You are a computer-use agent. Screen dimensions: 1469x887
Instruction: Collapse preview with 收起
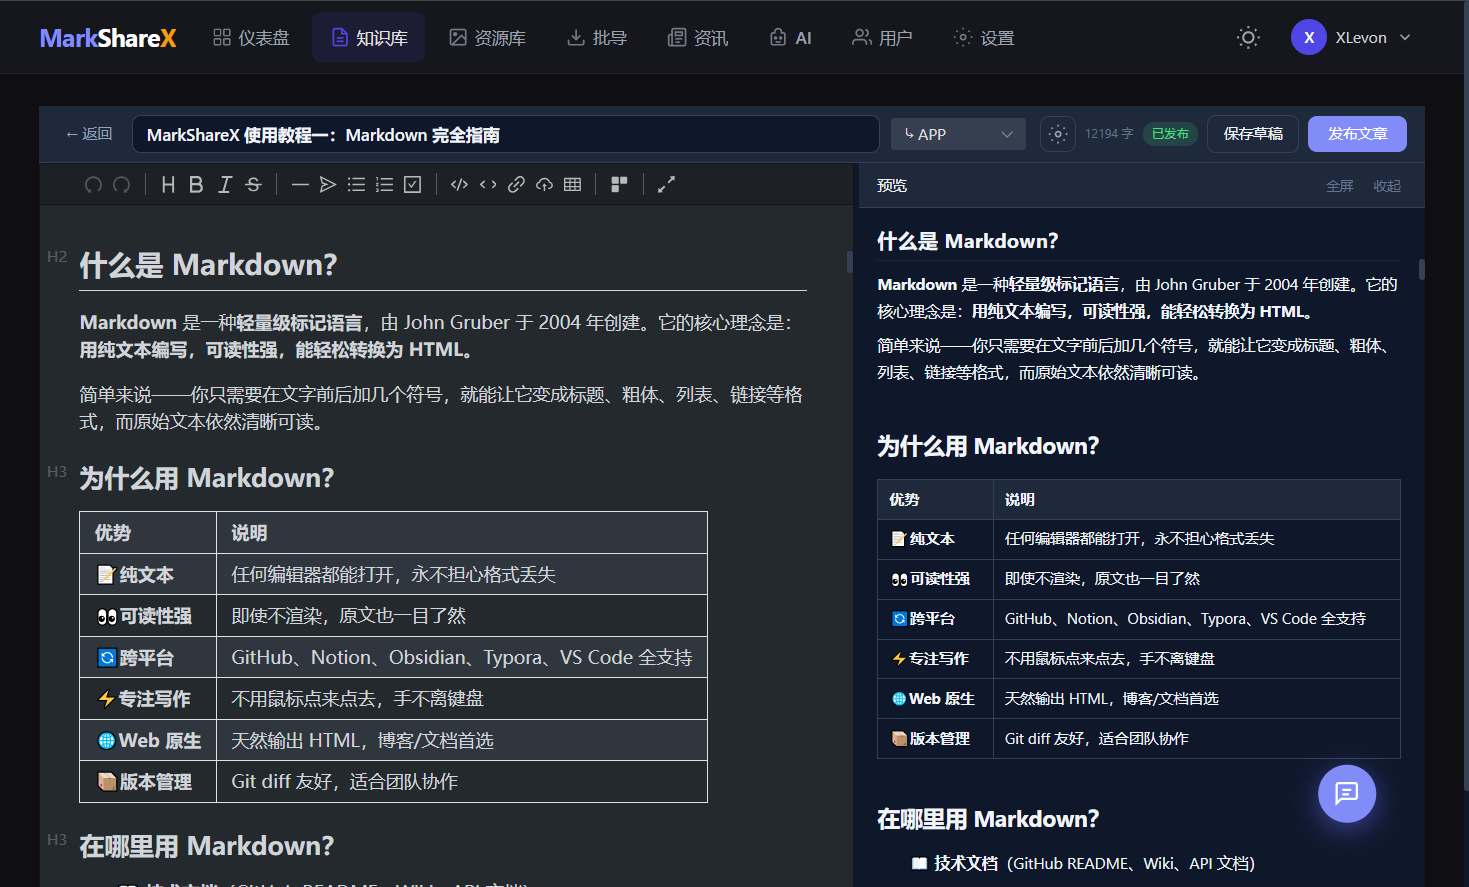1387,186
